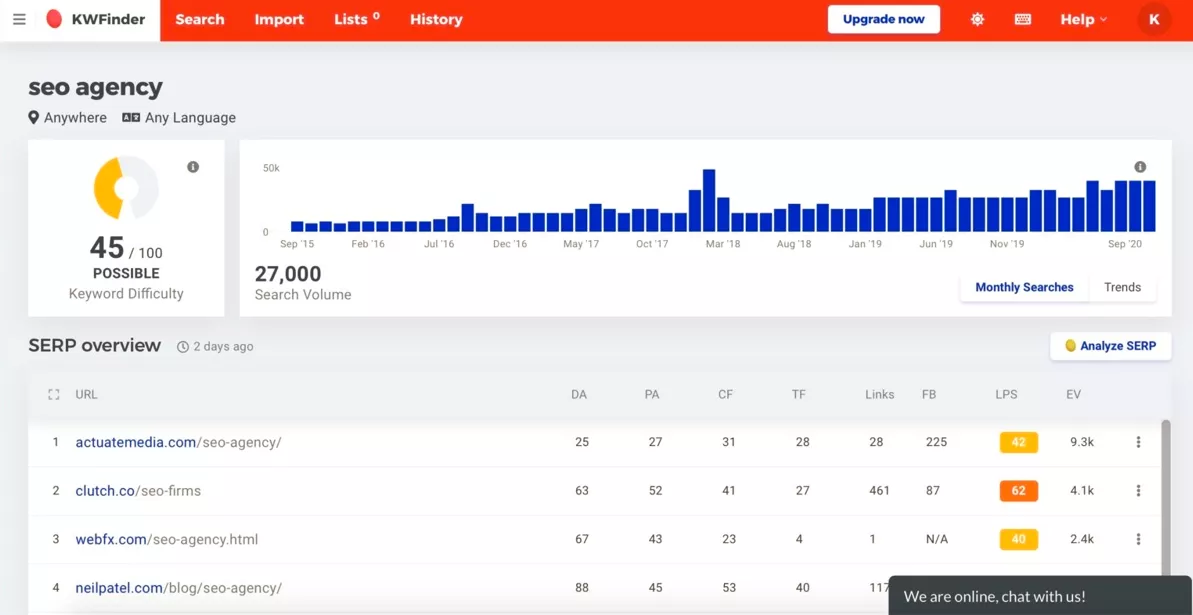This screenshot has width=1193, height=615.
Task: Click the orange LPS badge 62
Action: point(1019,491)
